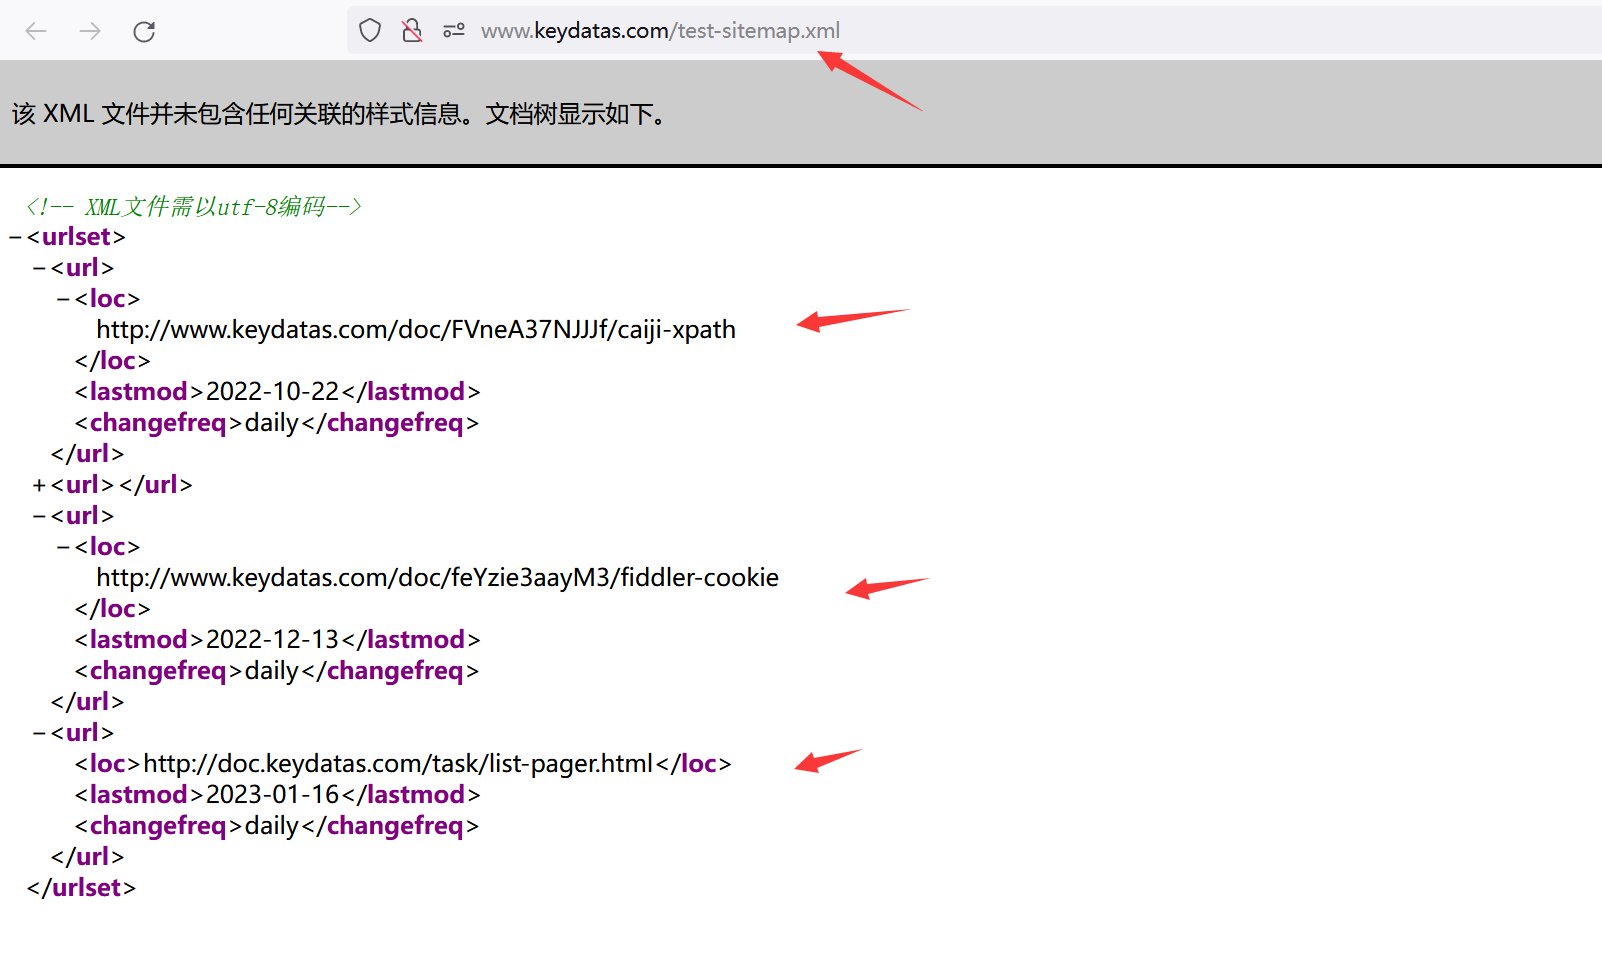Go back with the browser back arrow
The image size is (1602, 955).
(x=36, y=31)
